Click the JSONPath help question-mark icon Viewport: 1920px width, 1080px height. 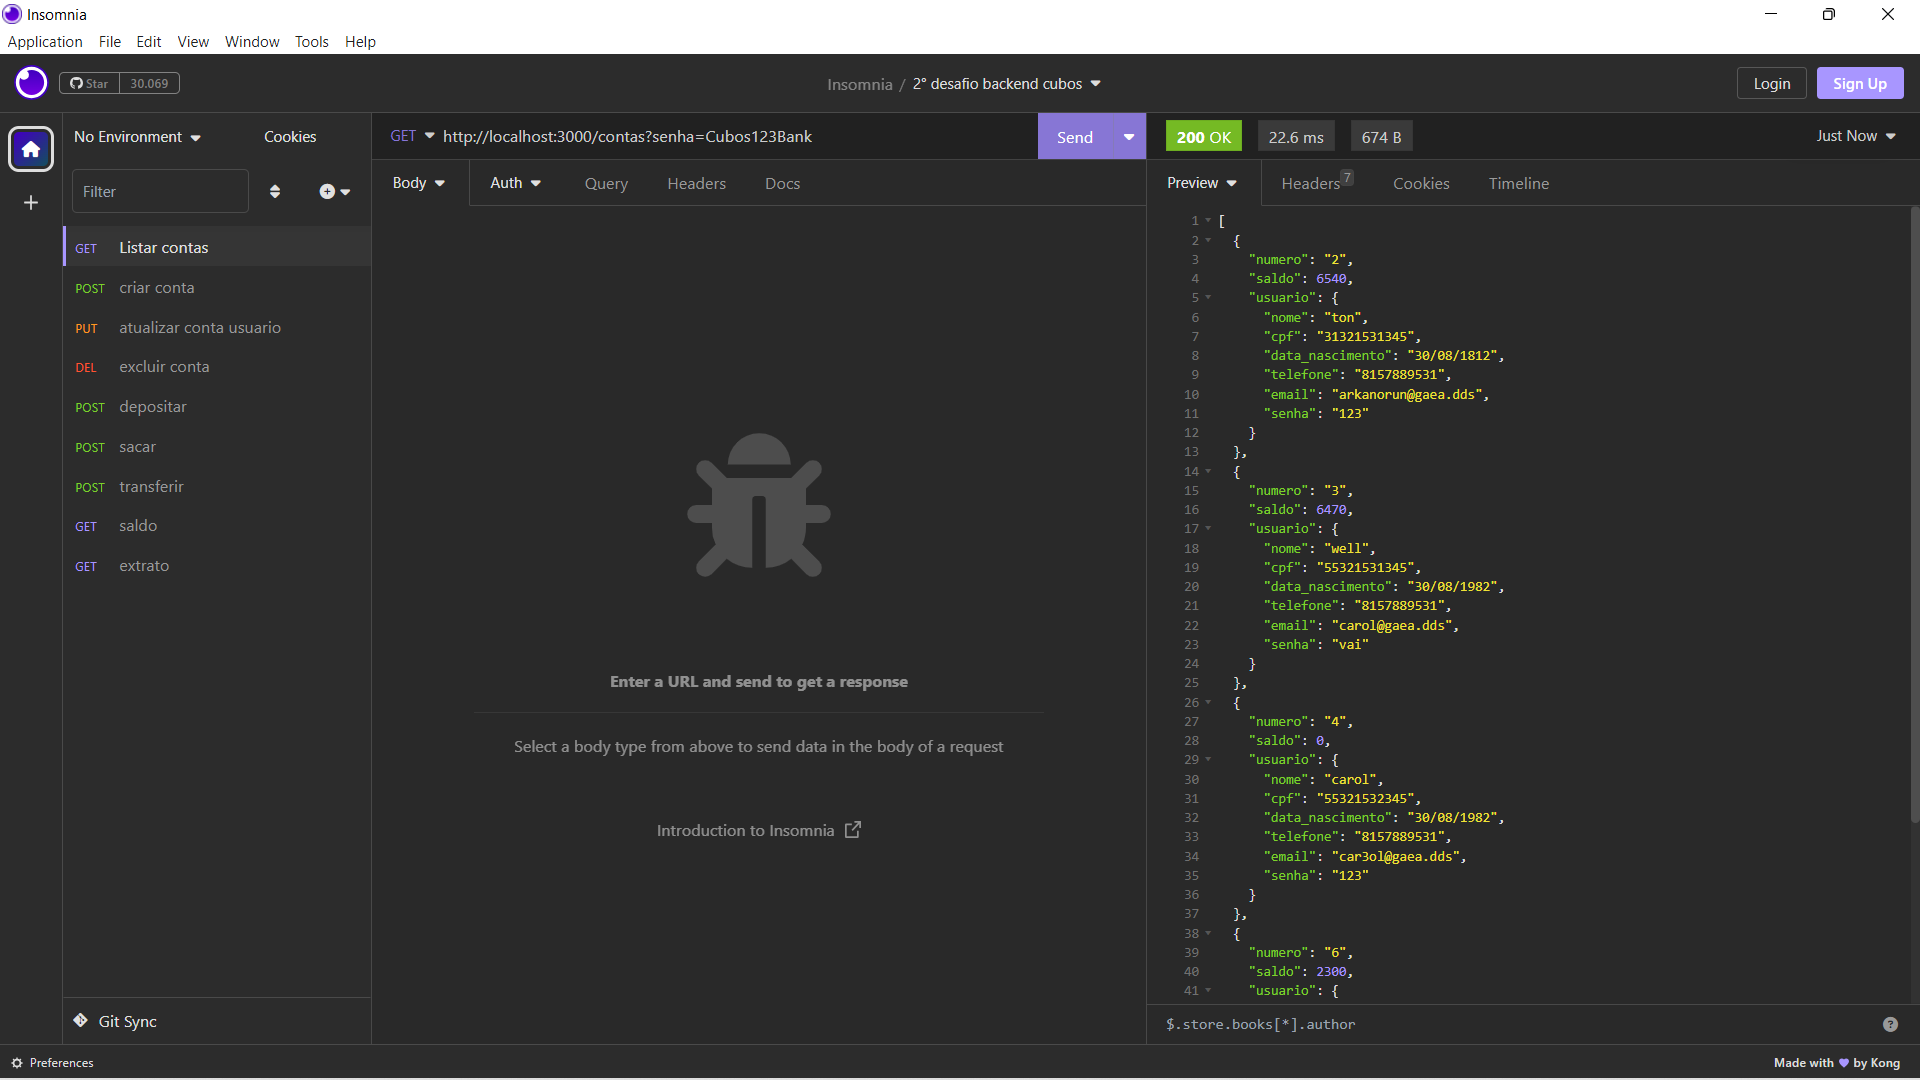pos(1890,1024)
